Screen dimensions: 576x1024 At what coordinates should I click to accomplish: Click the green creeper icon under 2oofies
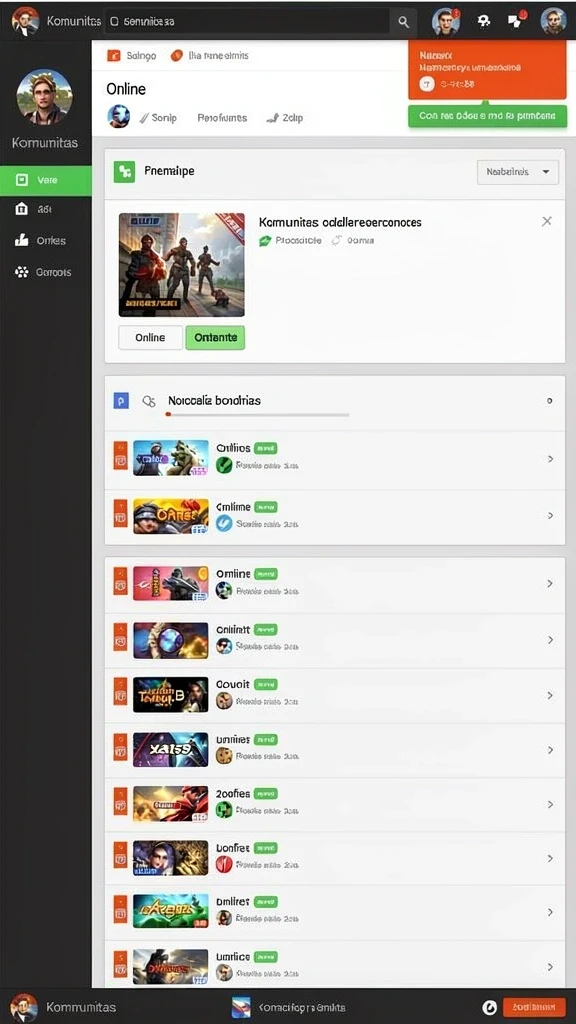224,810
